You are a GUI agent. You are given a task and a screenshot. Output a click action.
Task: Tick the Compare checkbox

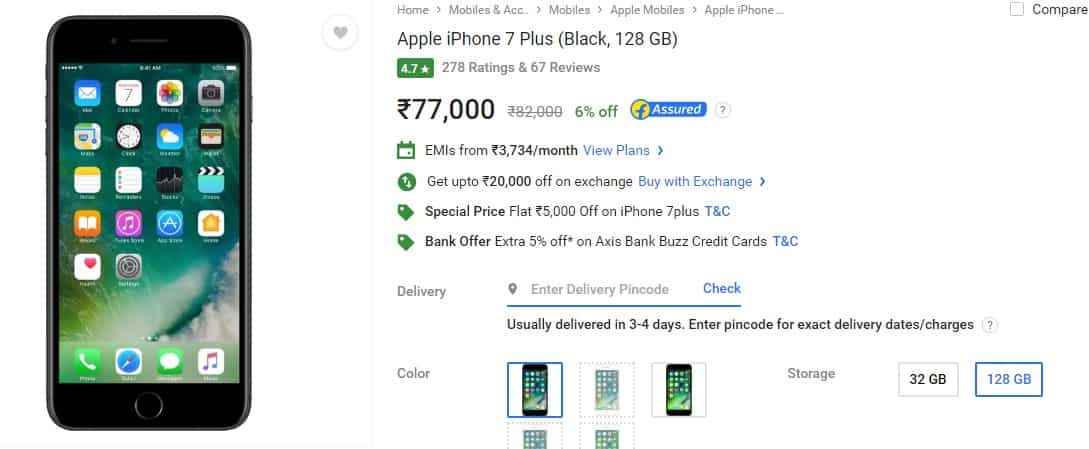(x=1017, y=9)
